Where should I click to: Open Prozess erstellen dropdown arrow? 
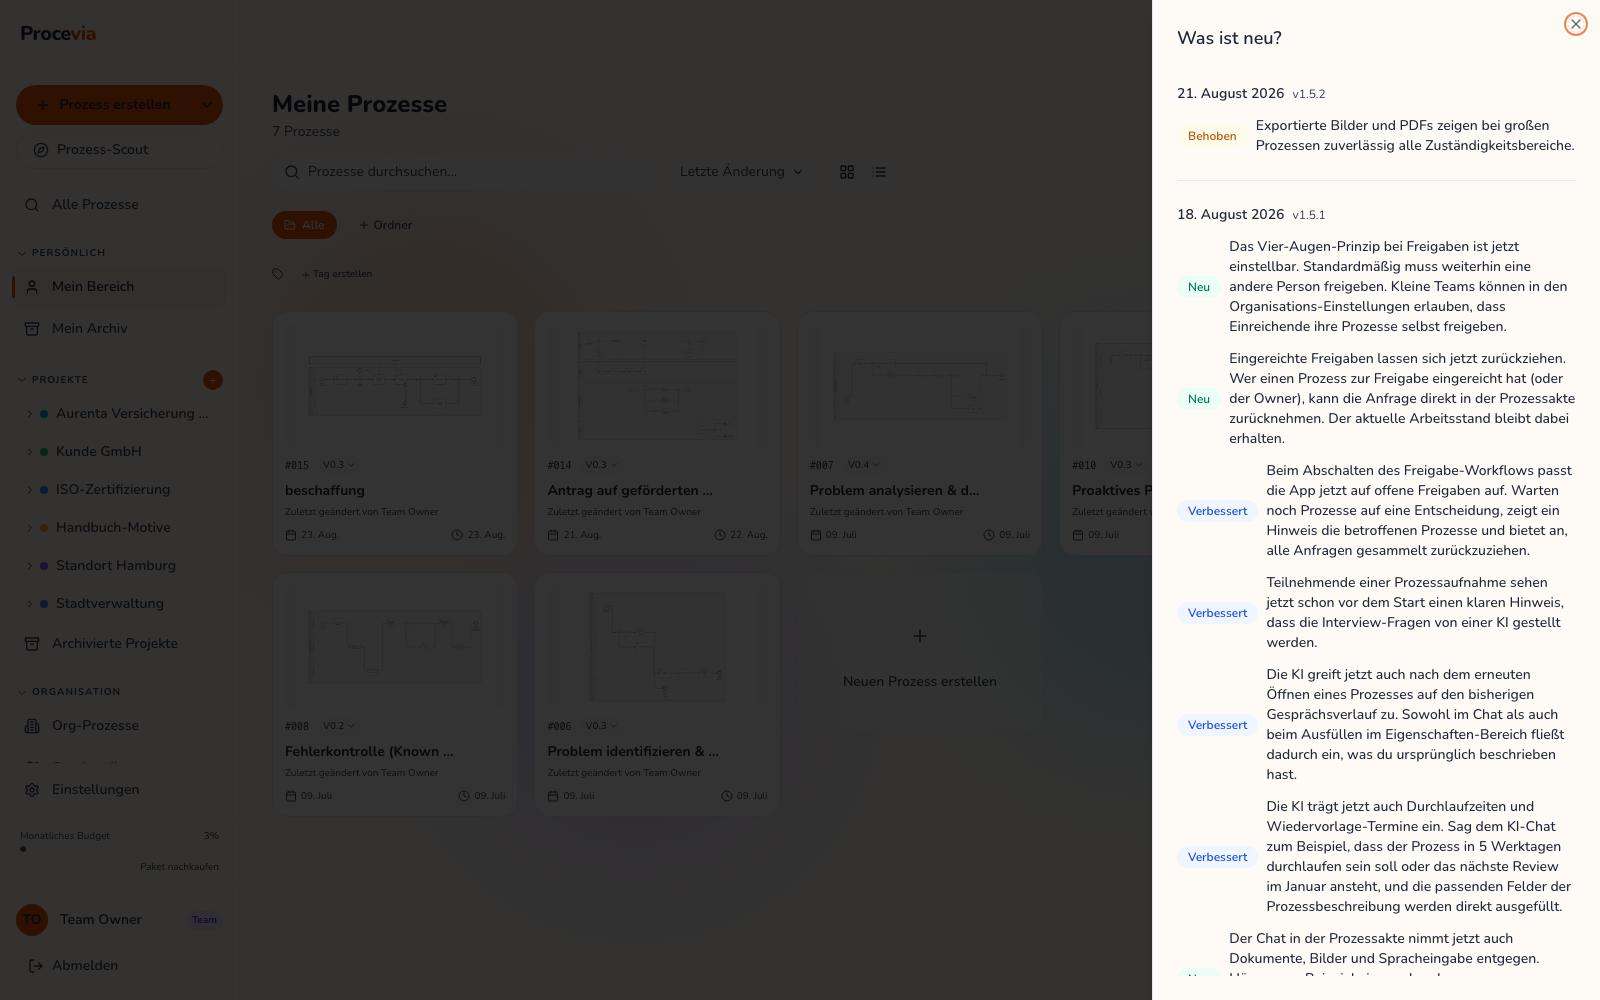point(207,105)
